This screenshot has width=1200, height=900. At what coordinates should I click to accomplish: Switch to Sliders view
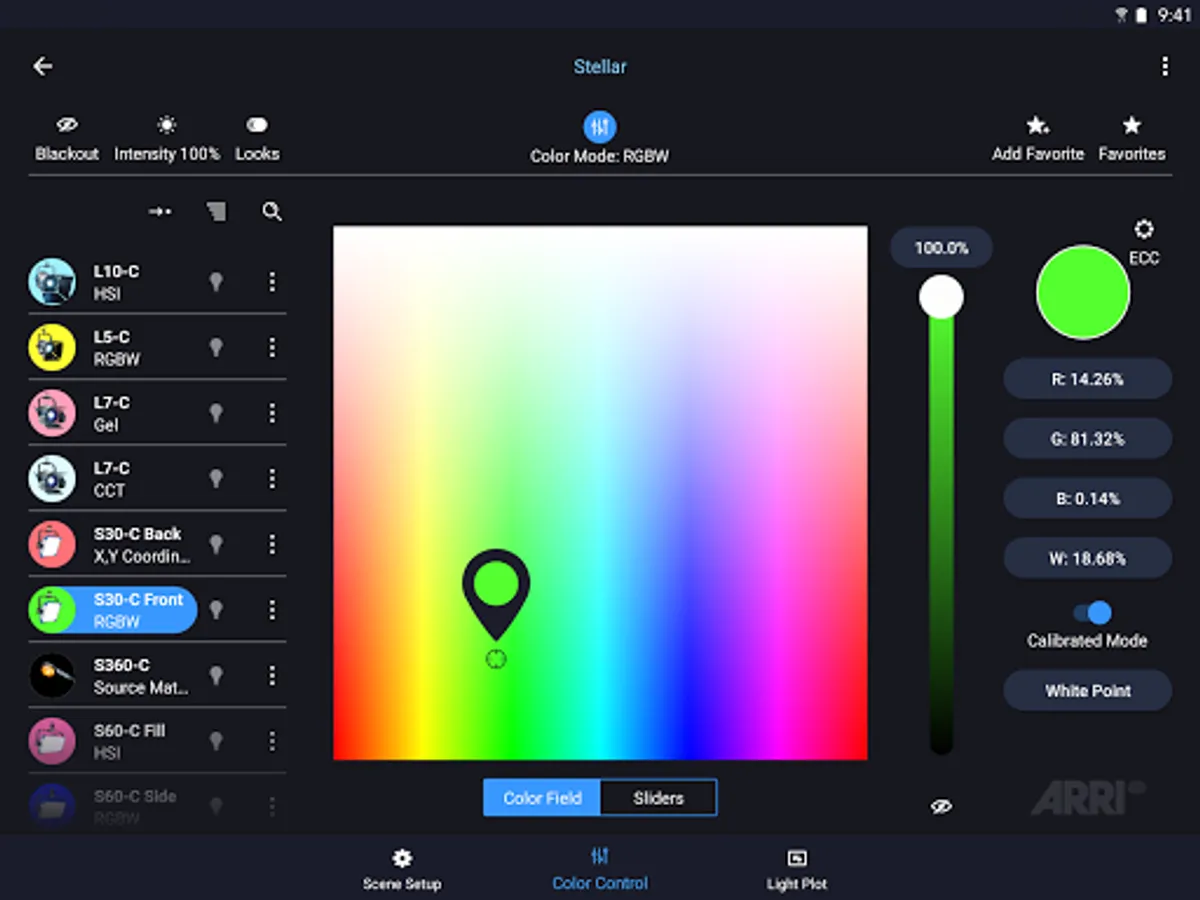pyautogui.click(x=658, y=798)
